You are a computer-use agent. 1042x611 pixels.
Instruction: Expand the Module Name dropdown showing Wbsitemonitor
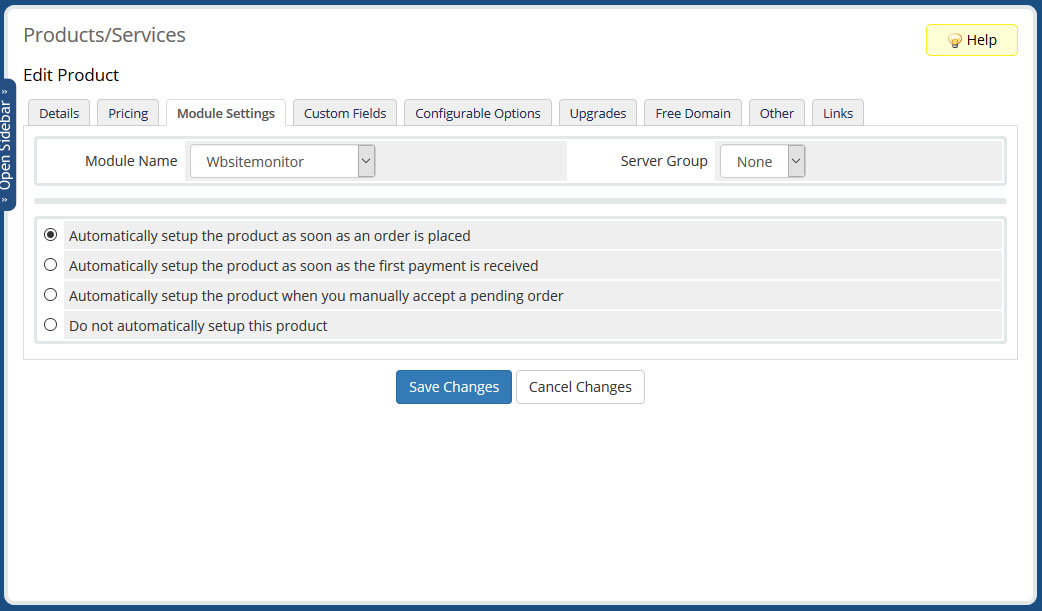282,162
